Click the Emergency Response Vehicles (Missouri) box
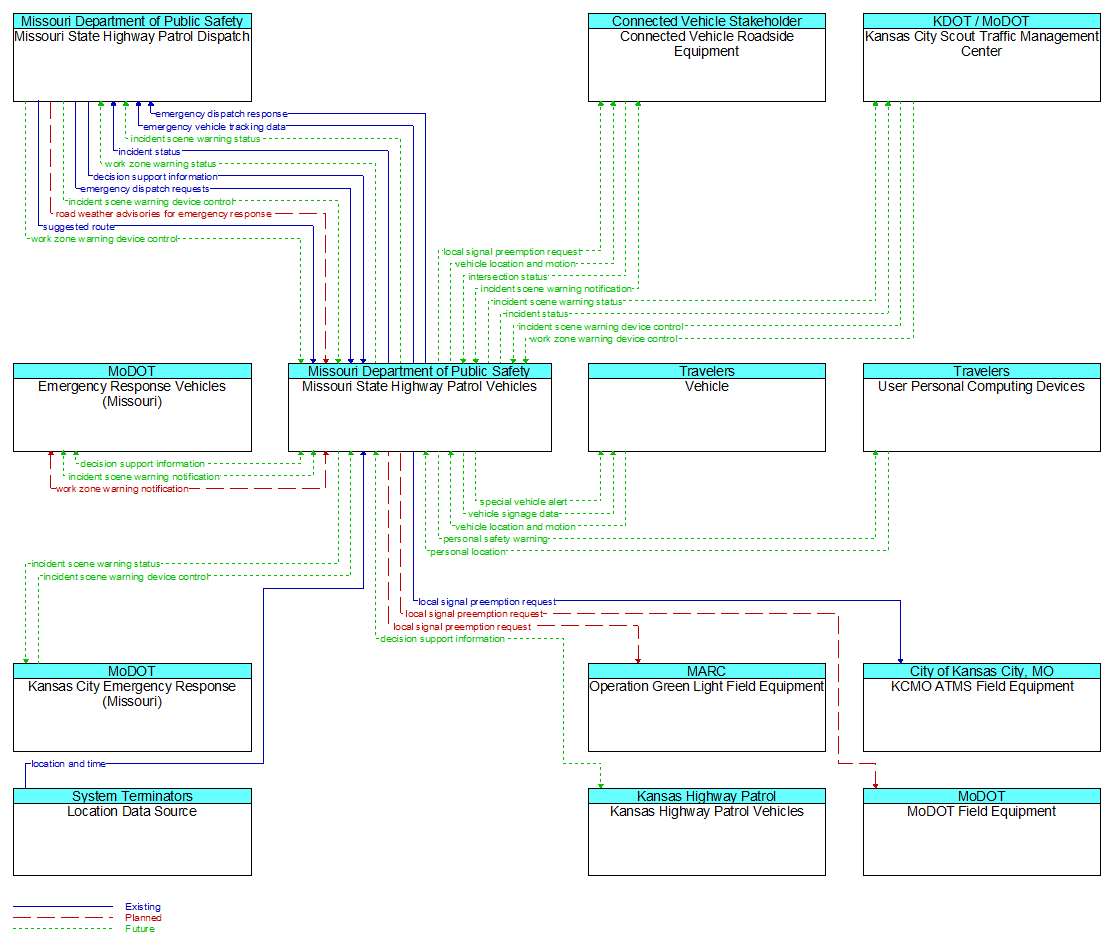The width and height of the screenshot is (1110, 946). point(132,407)
